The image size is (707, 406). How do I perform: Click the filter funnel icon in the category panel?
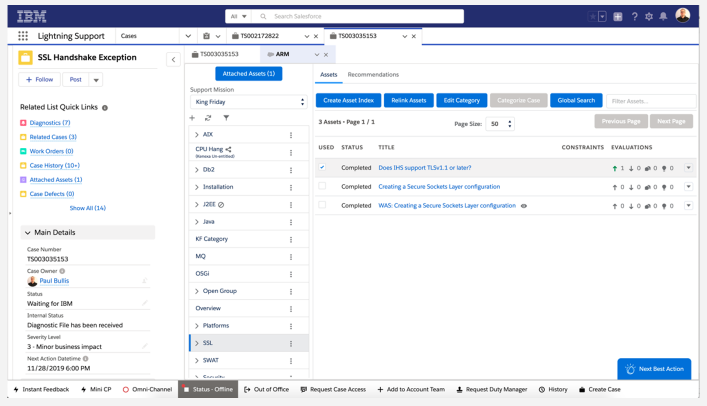coord(226,118)
